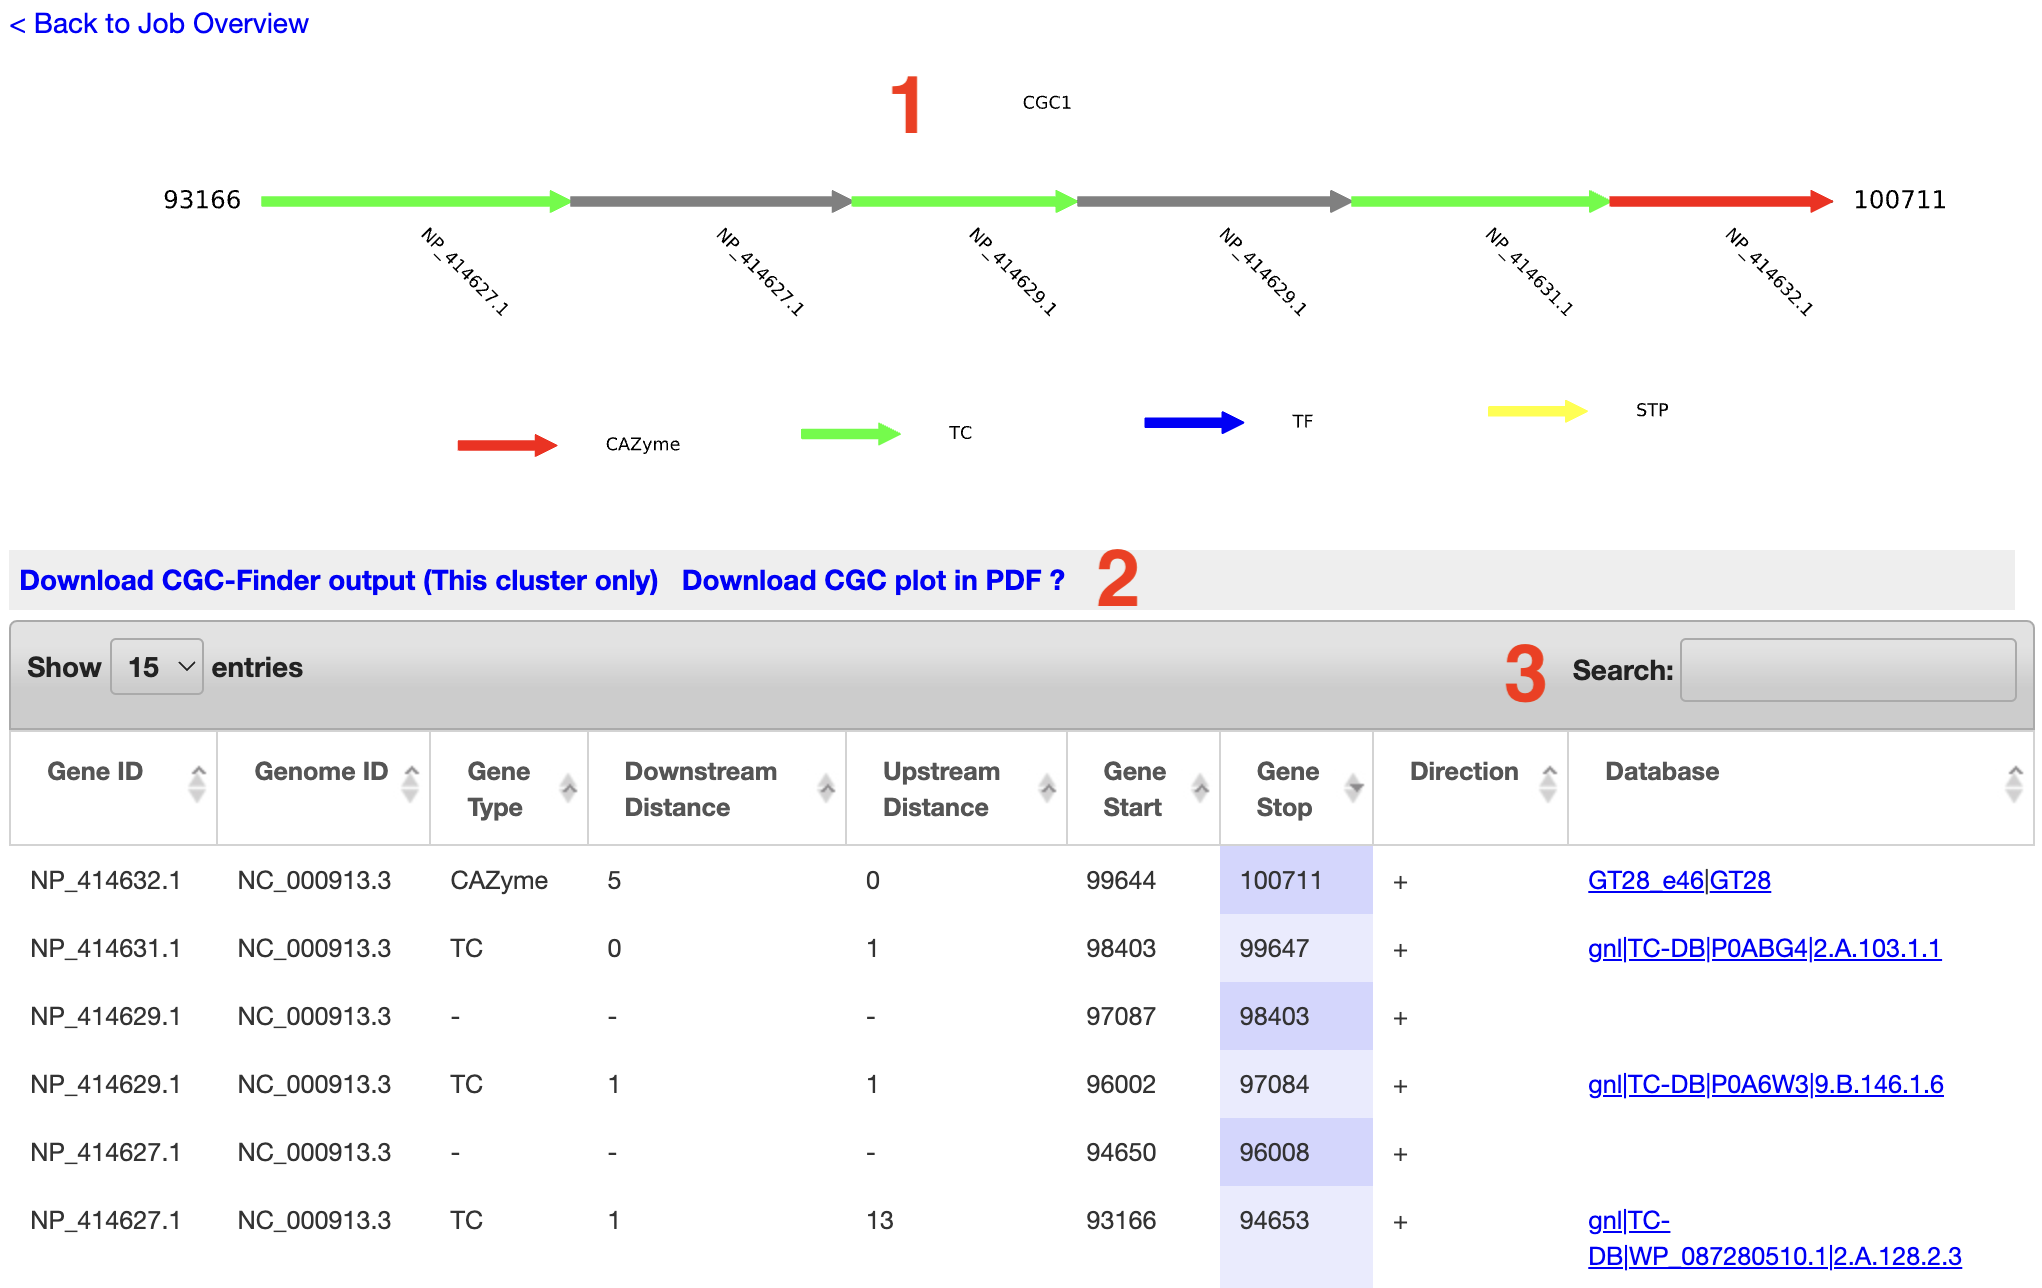The width and height of the screenshot is (2042, 1288).
Task: Sort table by Genome ID column
Action: point(410,784)
